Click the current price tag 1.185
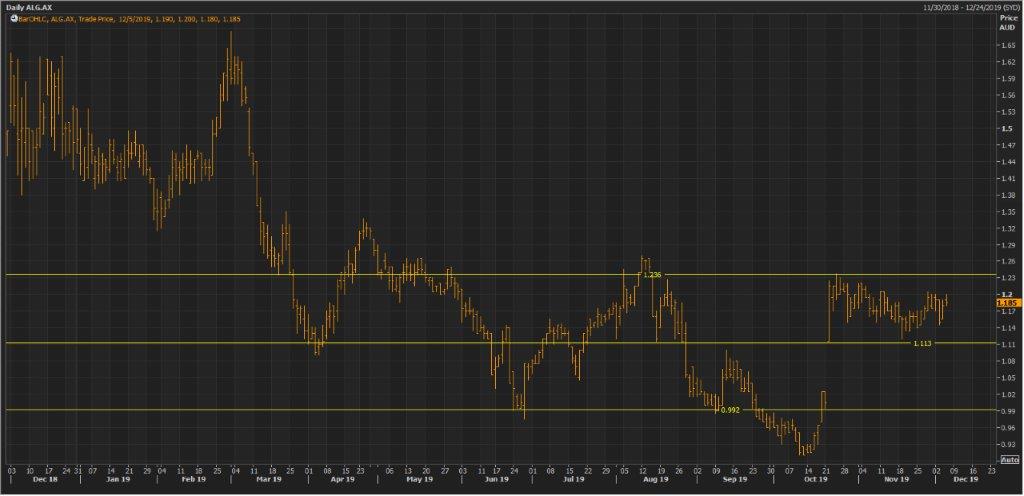This screenshot has width=1024, height=496. pyautogui.click(x=1007, y=301)
